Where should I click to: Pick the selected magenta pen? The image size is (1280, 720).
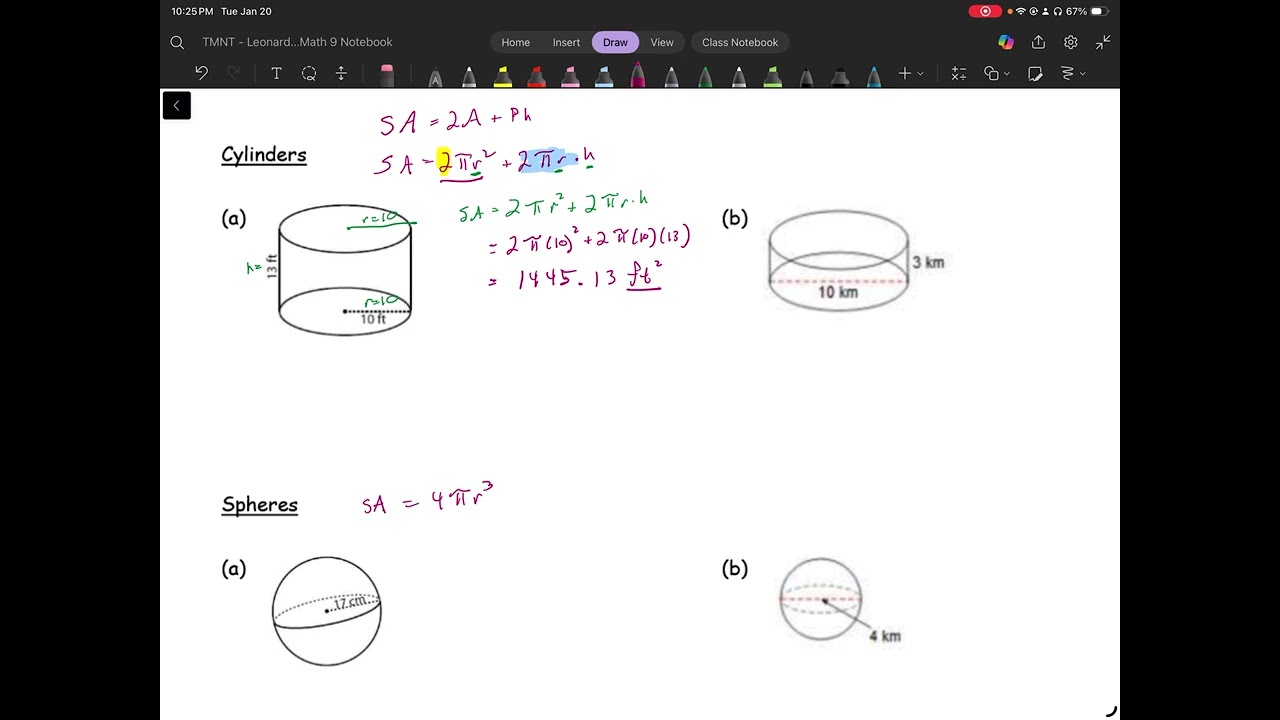[x=637, y=74]
